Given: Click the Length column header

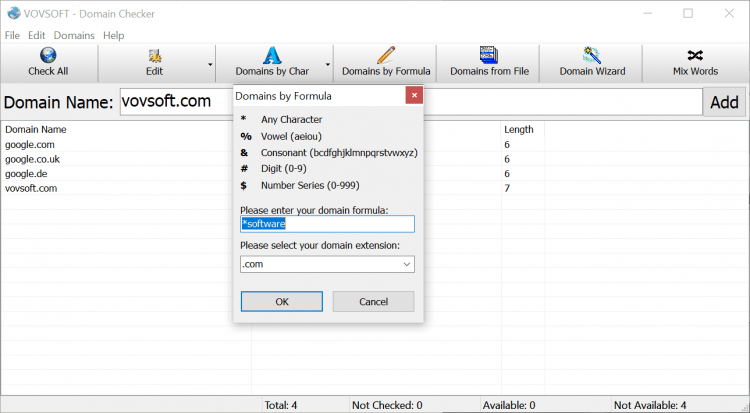Looking at the screenshot, I should (x=519, y=129).
